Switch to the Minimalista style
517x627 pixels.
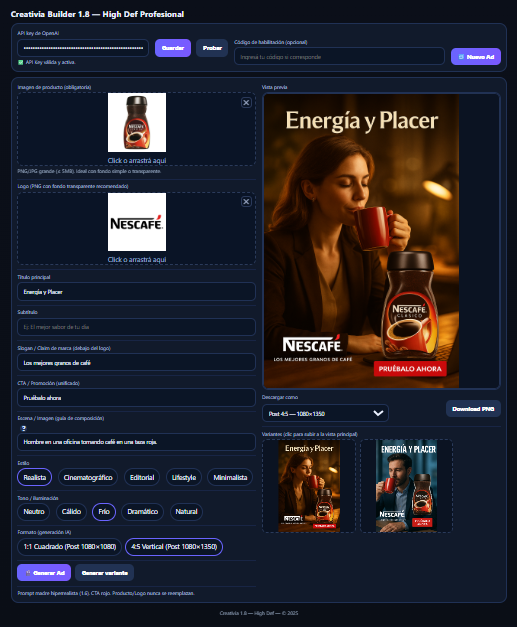(x=230, y=477)
